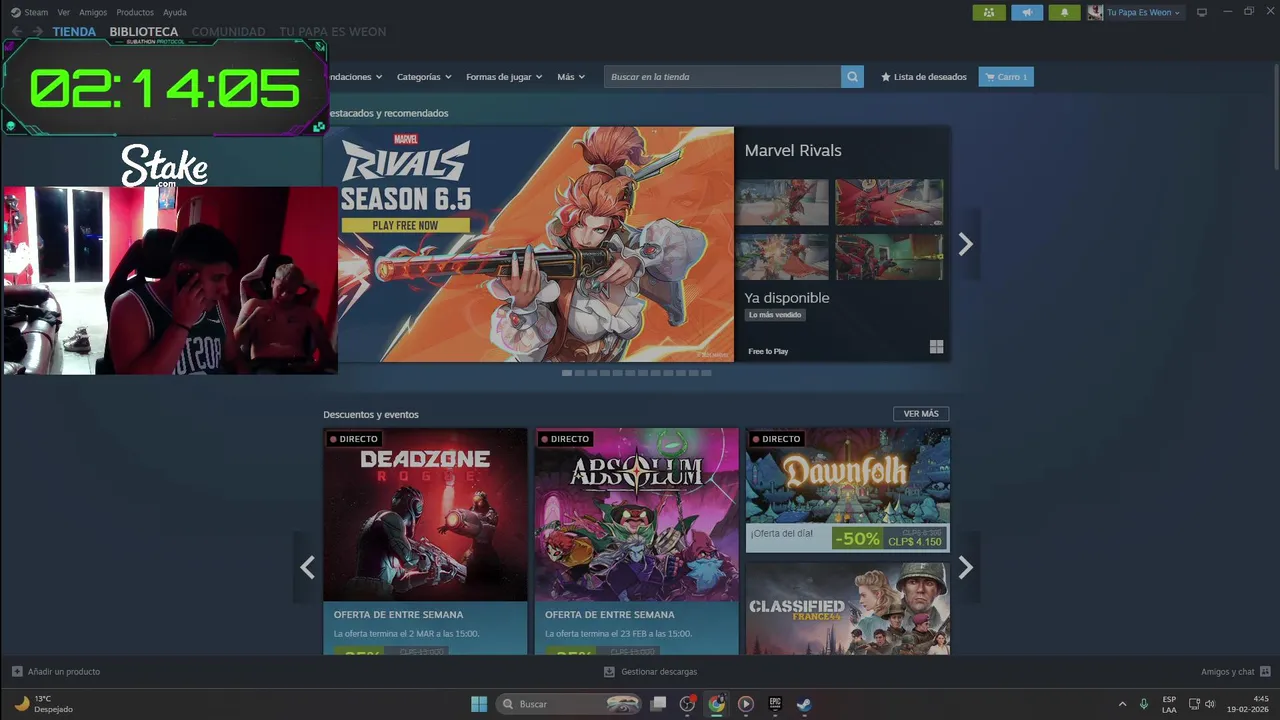Go back with the left navigation arrow
This screenshot has width=1280, height=720.
coord(17,32)
